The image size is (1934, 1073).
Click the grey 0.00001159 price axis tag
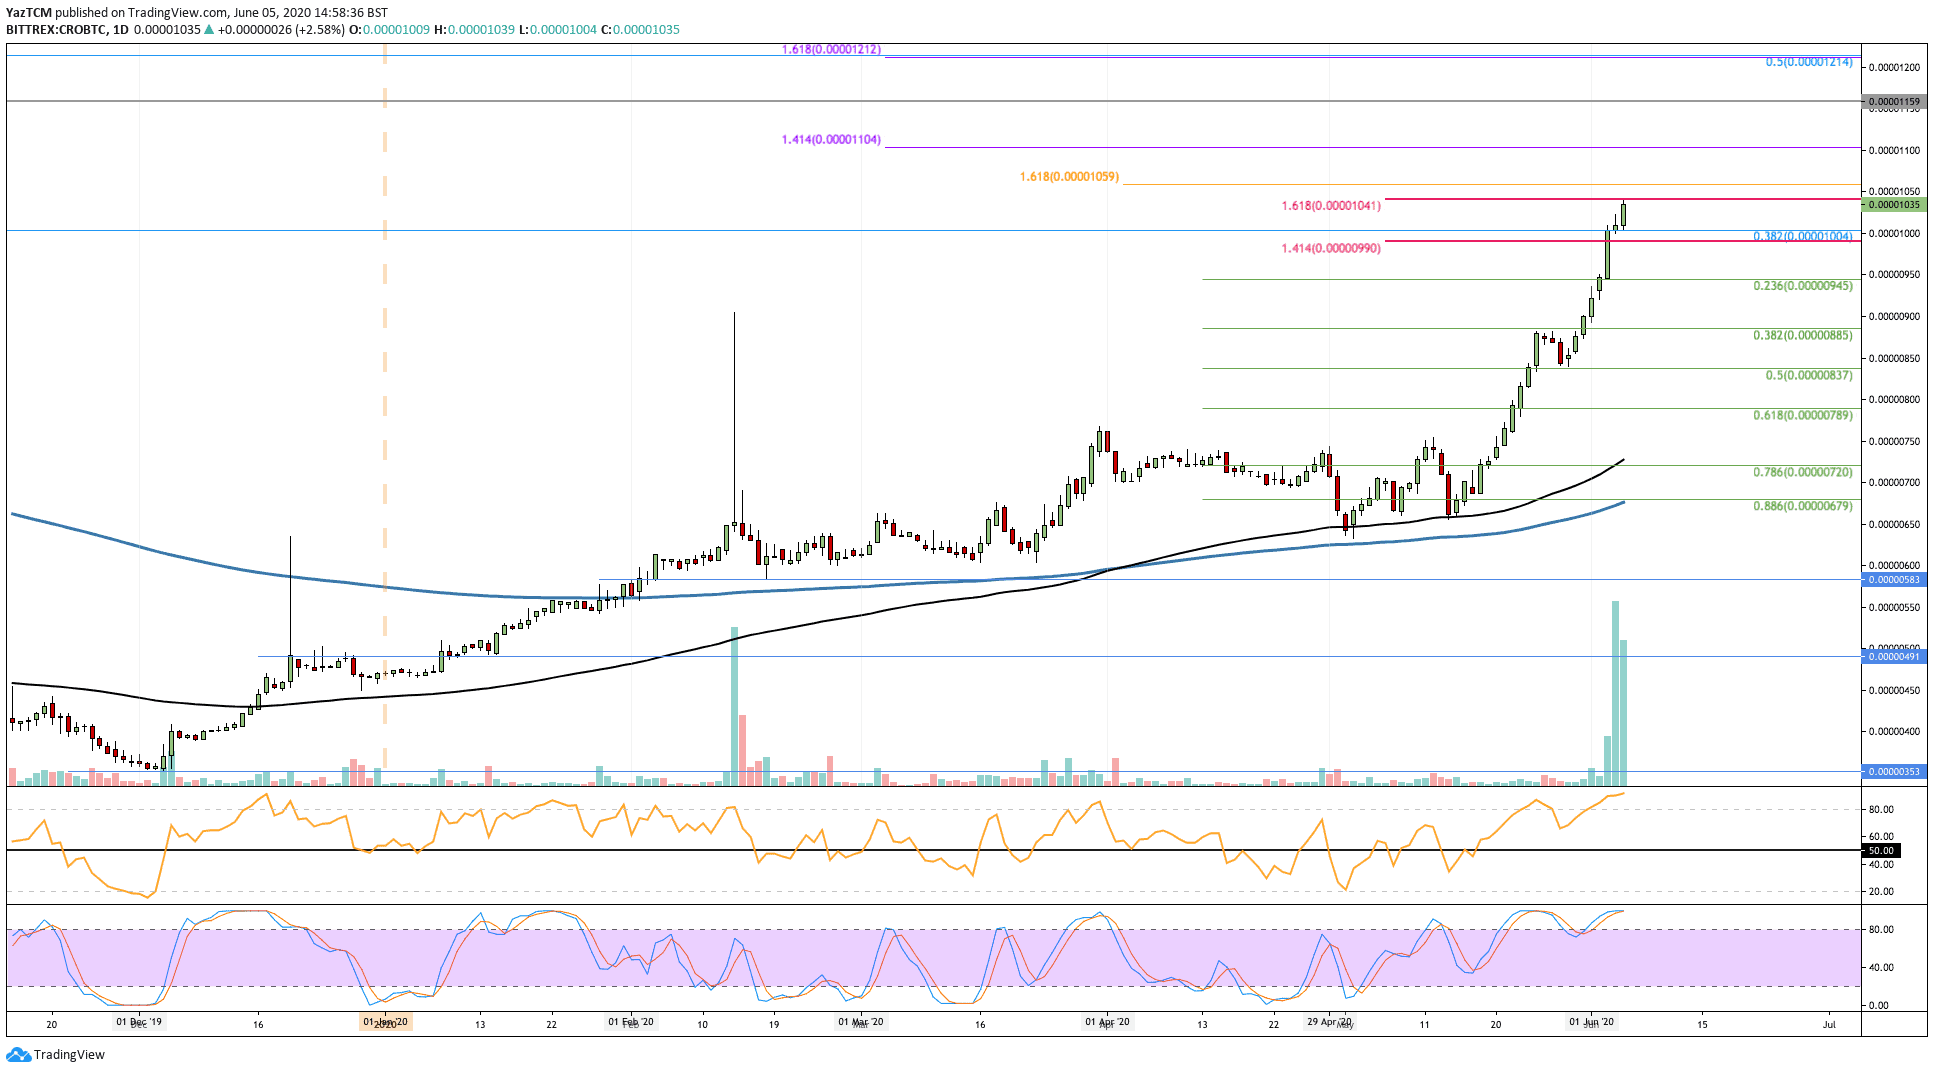1894,102
